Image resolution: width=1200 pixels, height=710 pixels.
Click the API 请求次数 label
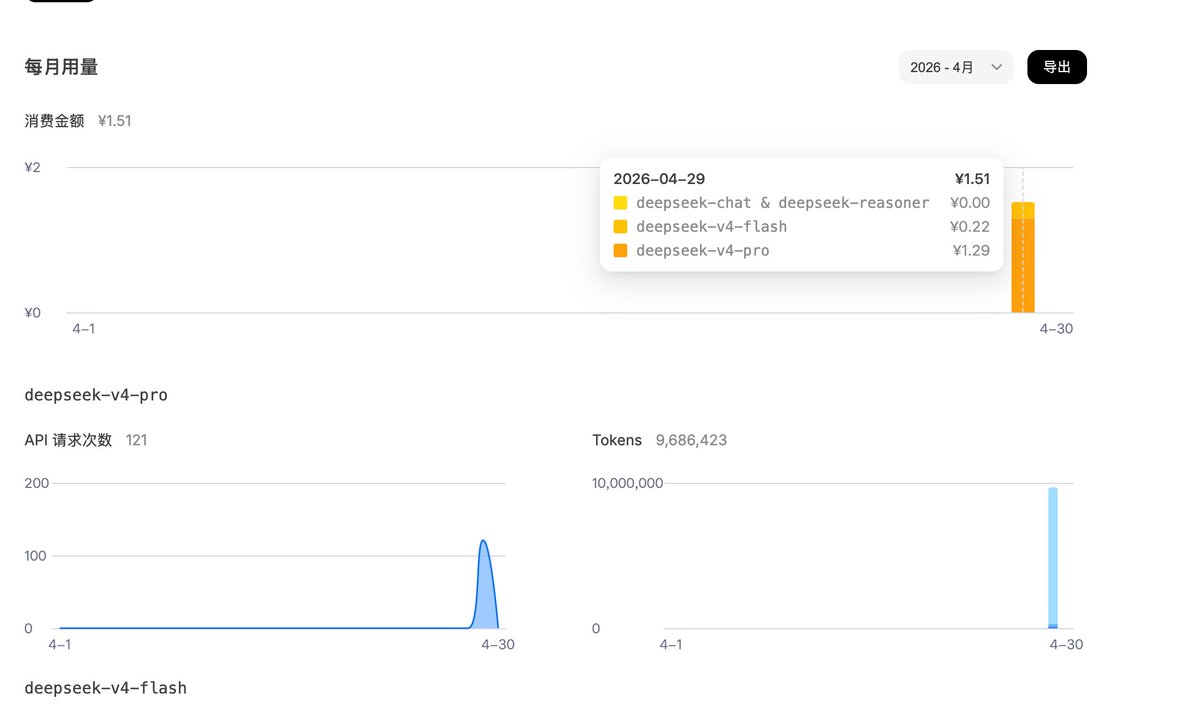(68, 440)
